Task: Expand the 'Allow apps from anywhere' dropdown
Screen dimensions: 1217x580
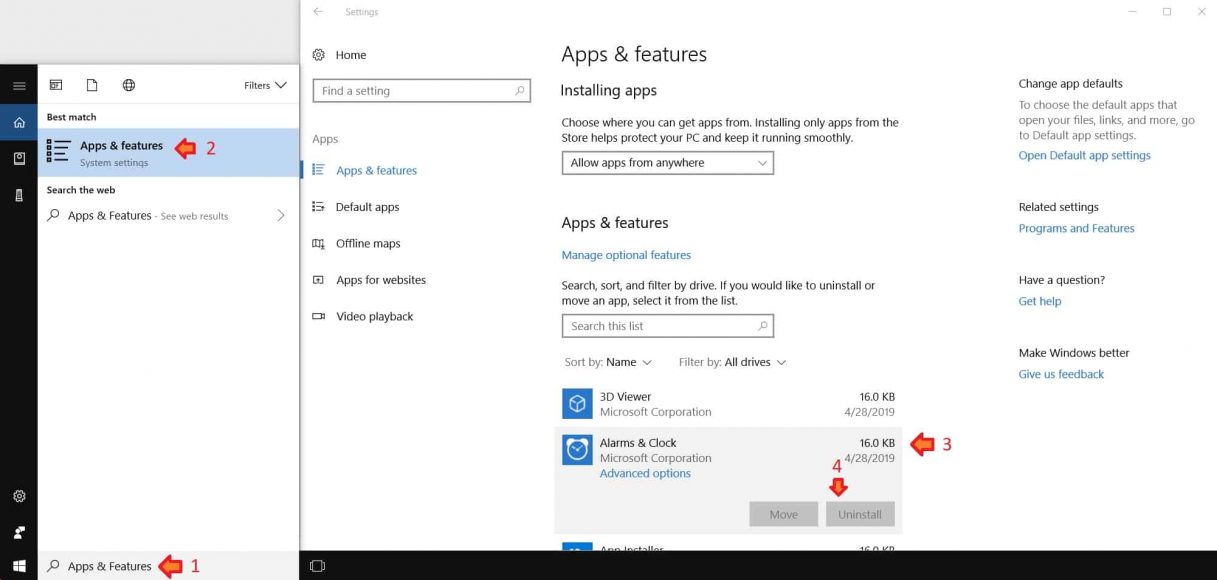Action: click(667, 162)
